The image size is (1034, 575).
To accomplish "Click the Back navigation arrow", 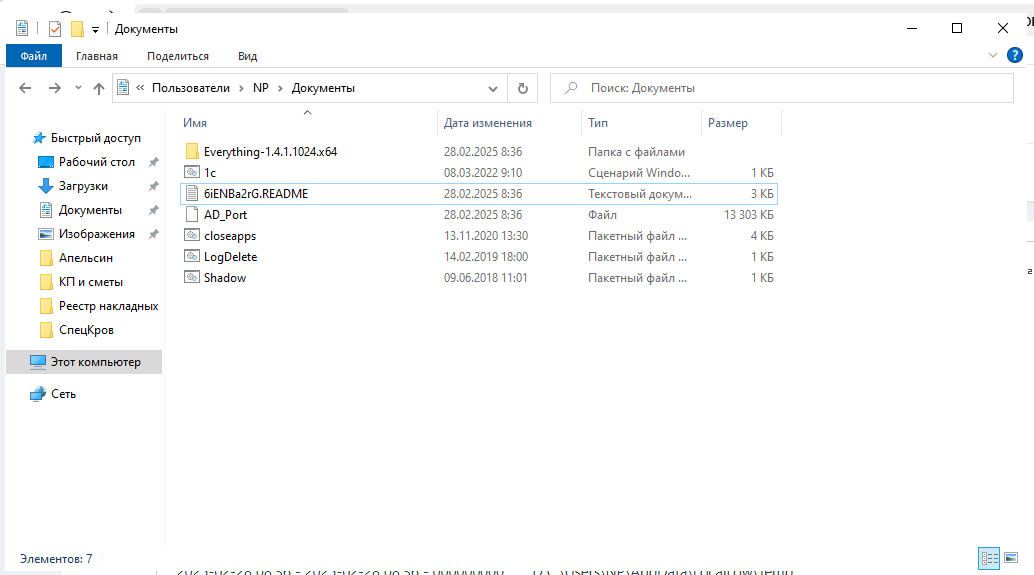I will coord(26,88).
